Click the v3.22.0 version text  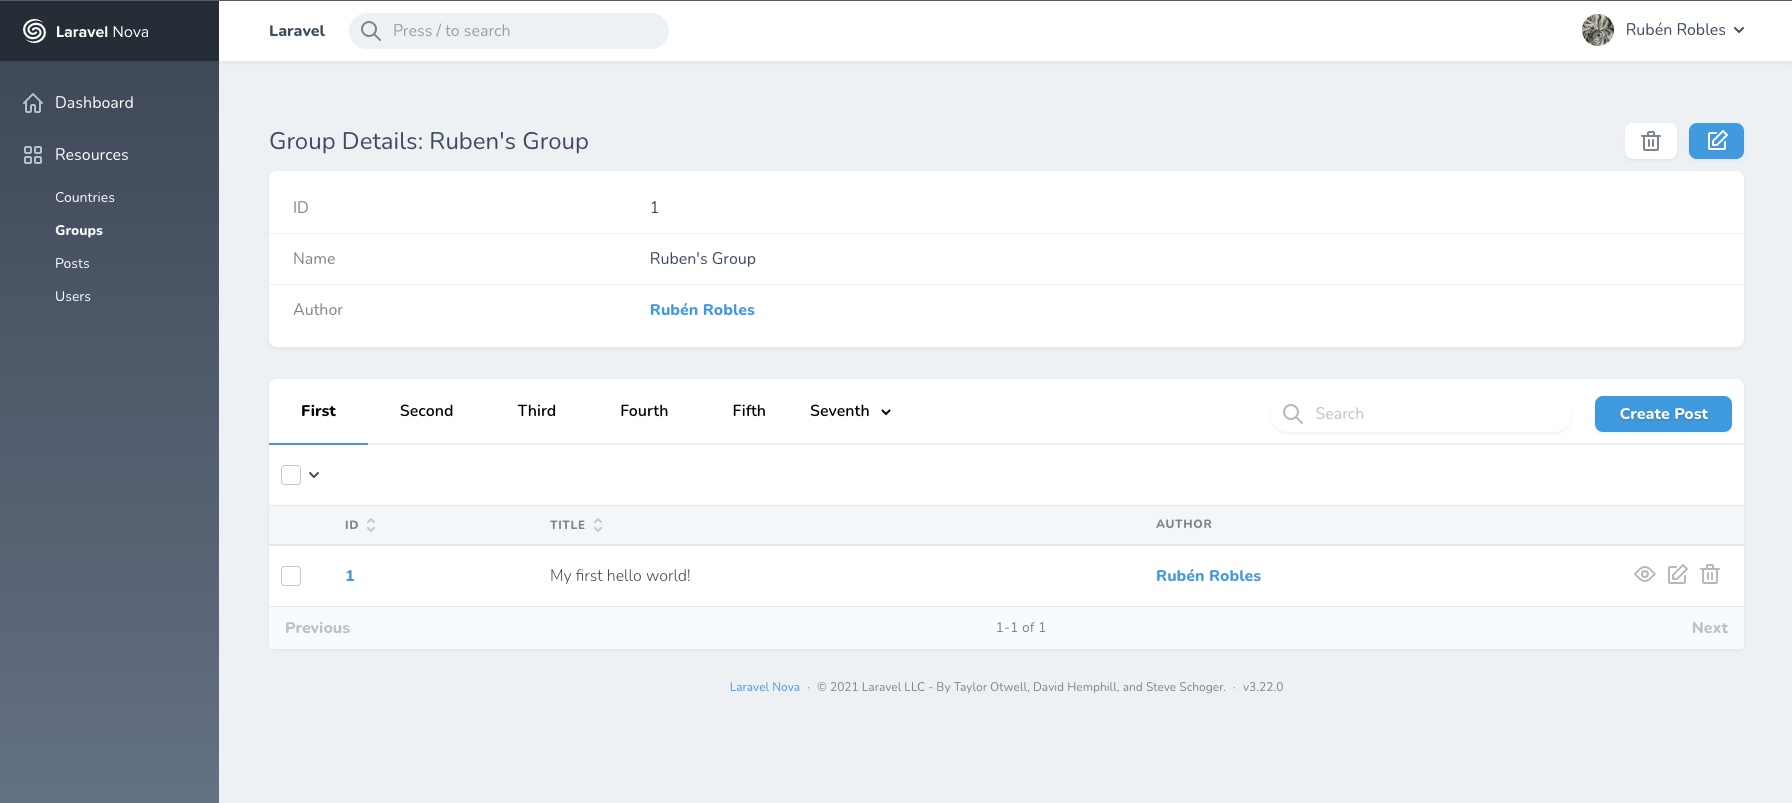pyautogui.click(x=1263, y=687)
